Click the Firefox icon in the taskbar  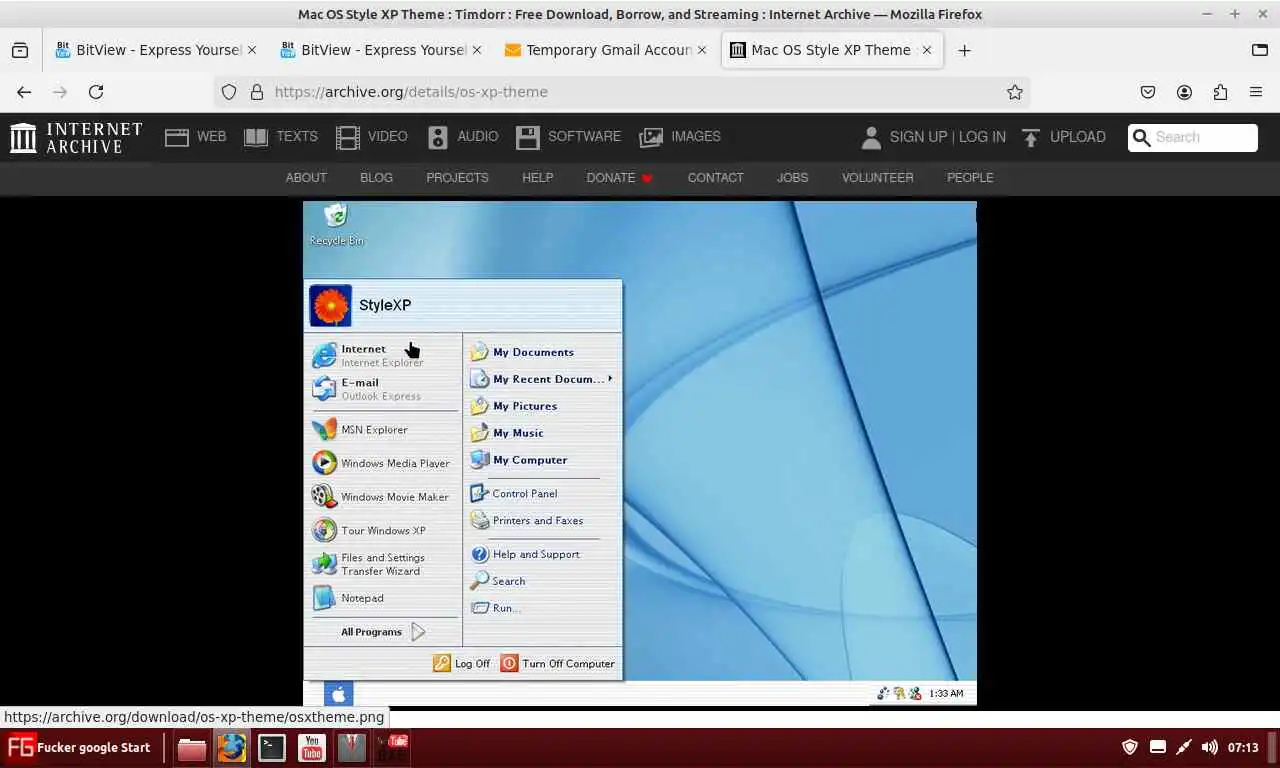[232, 747]
